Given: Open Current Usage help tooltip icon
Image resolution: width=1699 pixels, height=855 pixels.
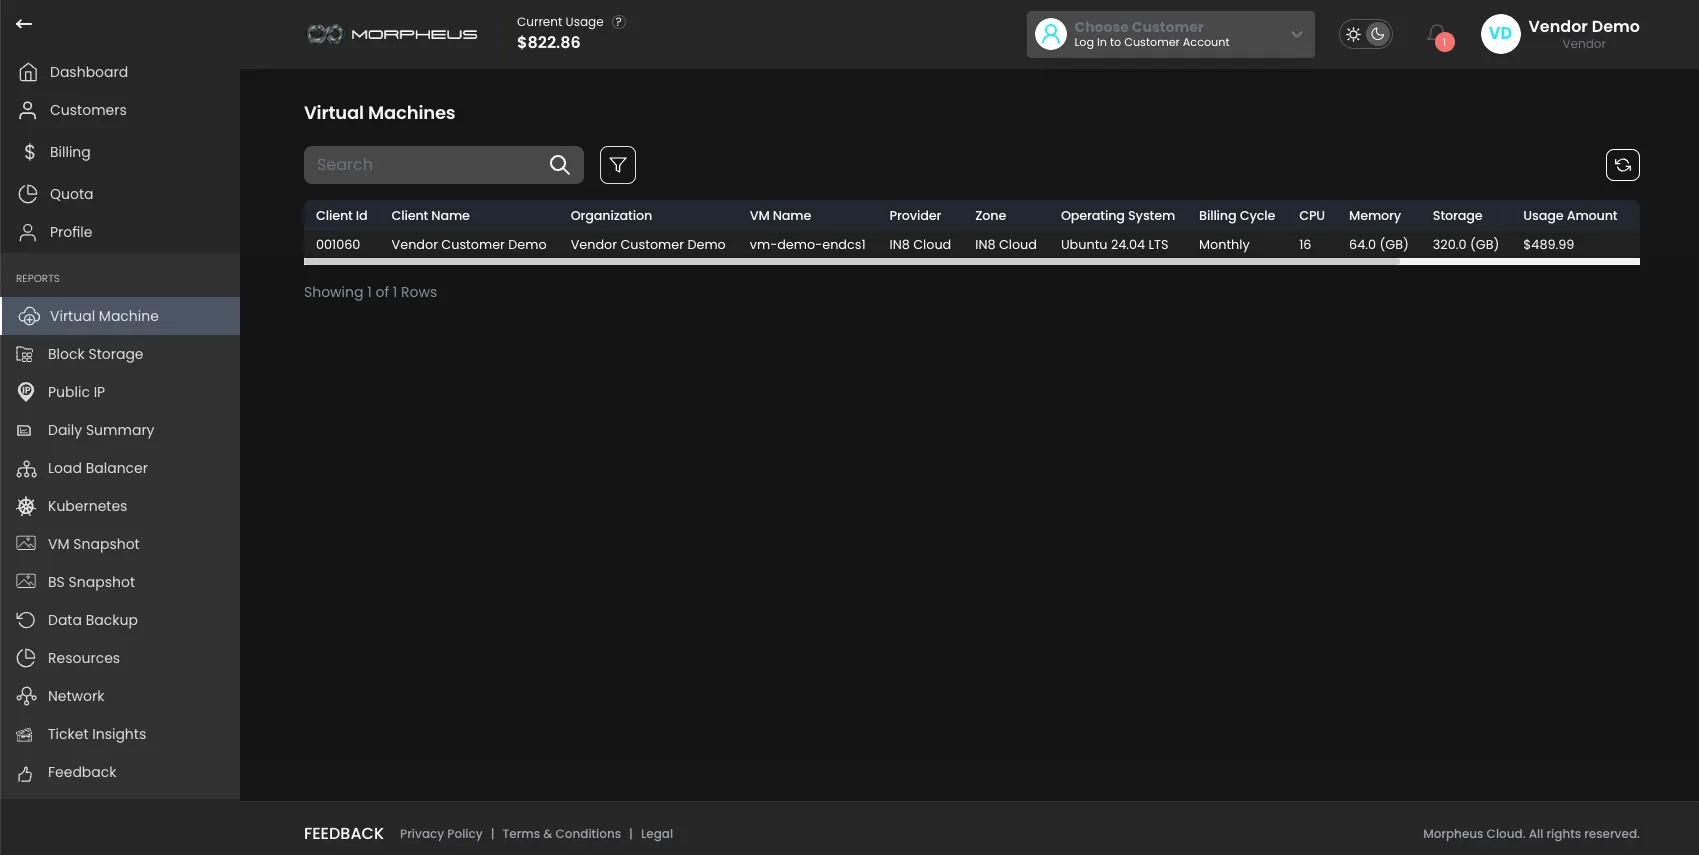Looking at the screenshot, I should (x=619, y=22).
